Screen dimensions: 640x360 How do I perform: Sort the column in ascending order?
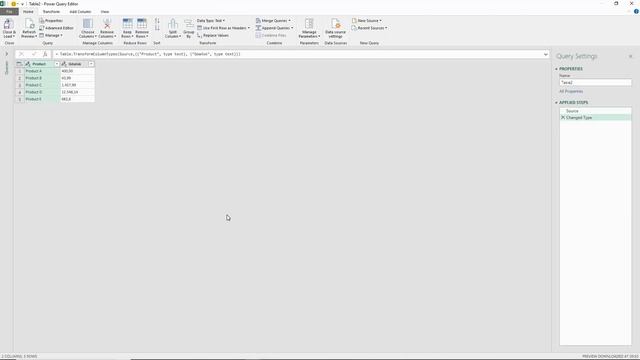click(x=157, y=20)
